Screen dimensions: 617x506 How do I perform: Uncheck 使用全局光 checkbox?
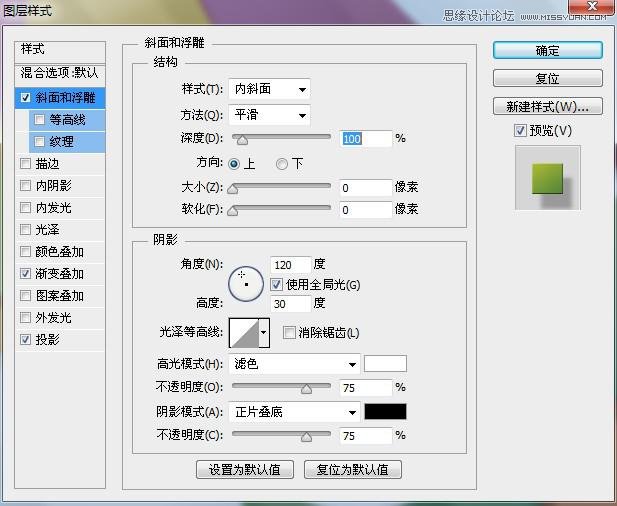pyautogui.click(x=276, y=284)
